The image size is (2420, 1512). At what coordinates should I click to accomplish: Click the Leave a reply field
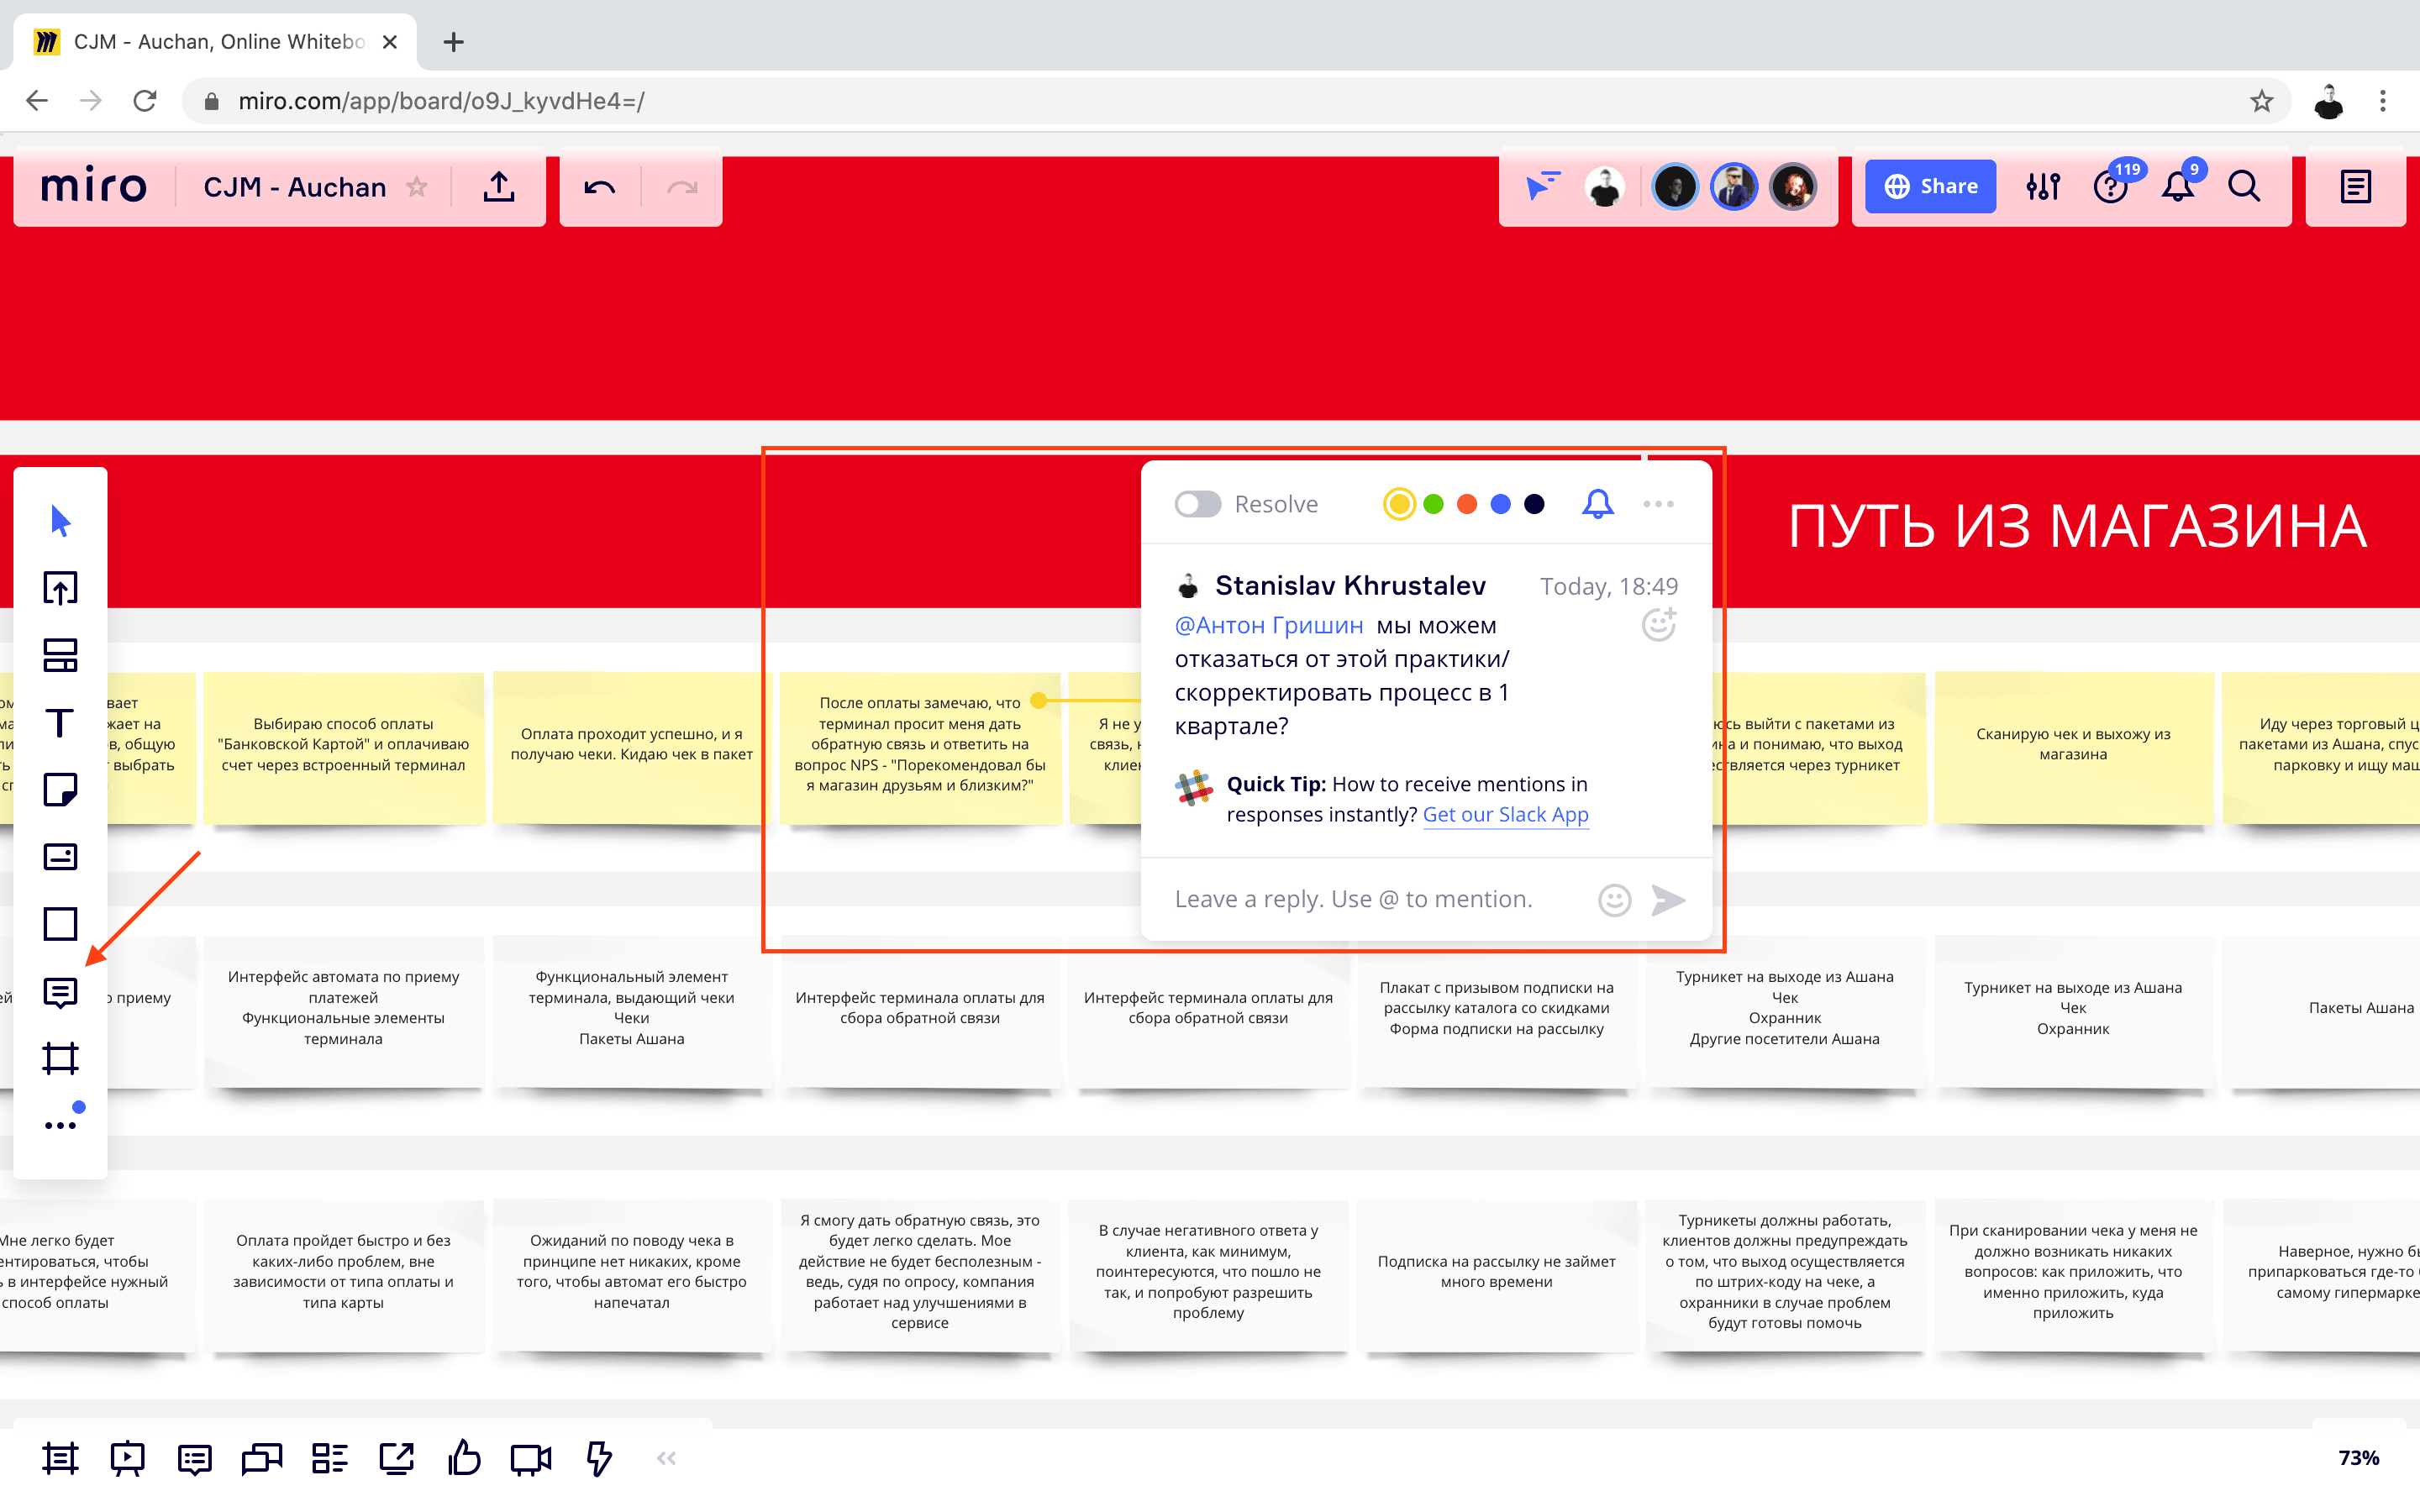tap(1353, 899)
